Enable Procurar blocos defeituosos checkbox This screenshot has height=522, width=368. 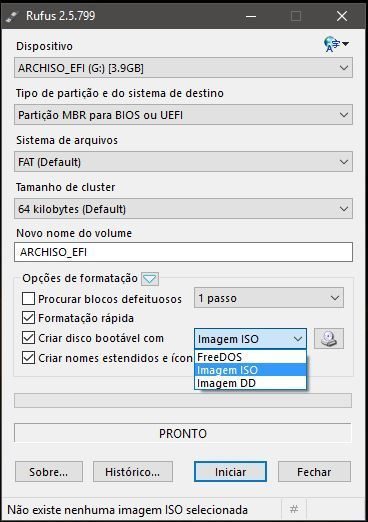(x=28, y=299)
